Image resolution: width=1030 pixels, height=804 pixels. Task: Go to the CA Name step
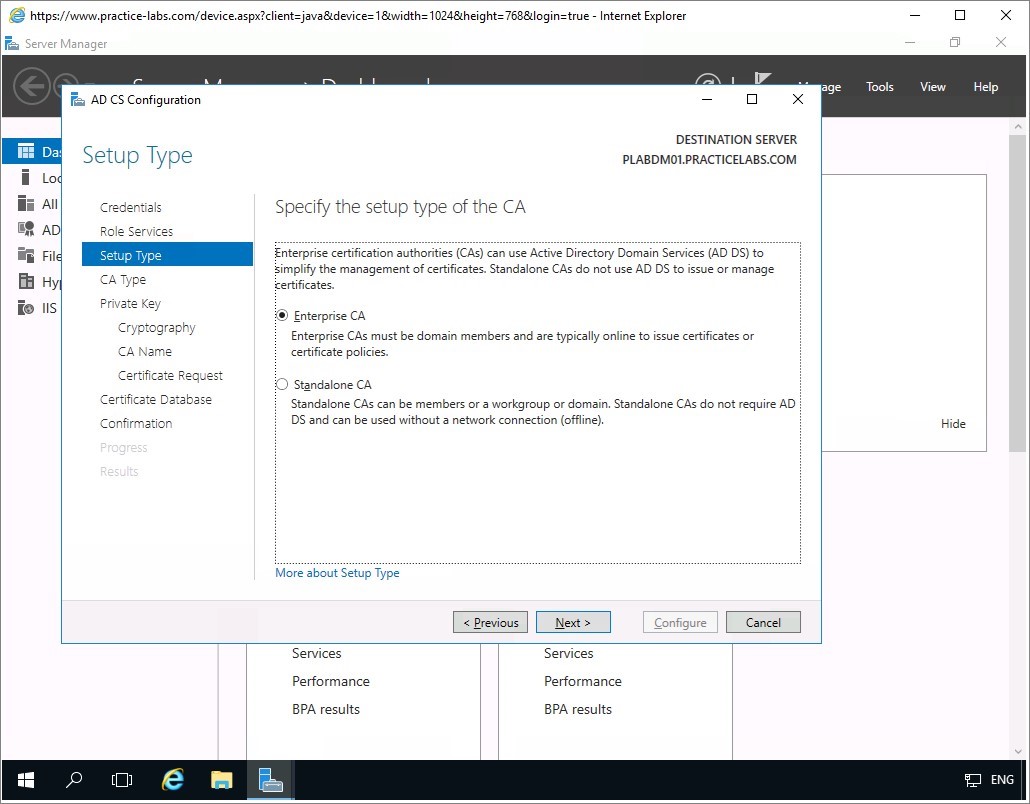point(145,351)
